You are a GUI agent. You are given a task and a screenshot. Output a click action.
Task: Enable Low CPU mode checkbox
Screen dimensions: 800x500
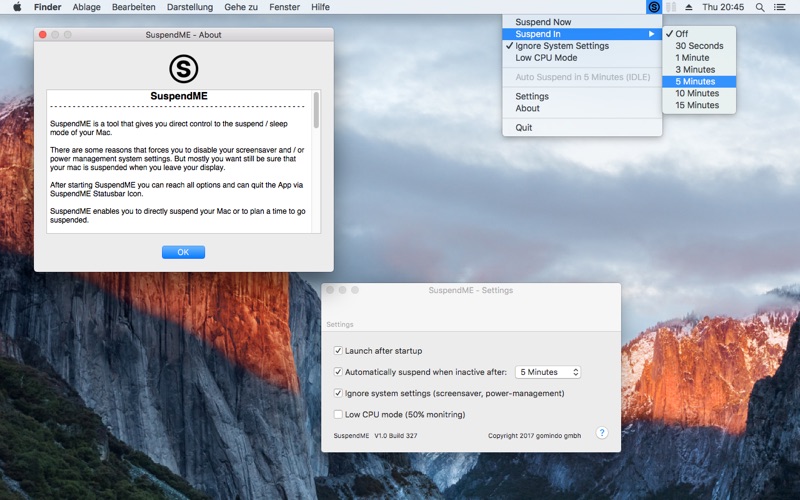point(338,414)
